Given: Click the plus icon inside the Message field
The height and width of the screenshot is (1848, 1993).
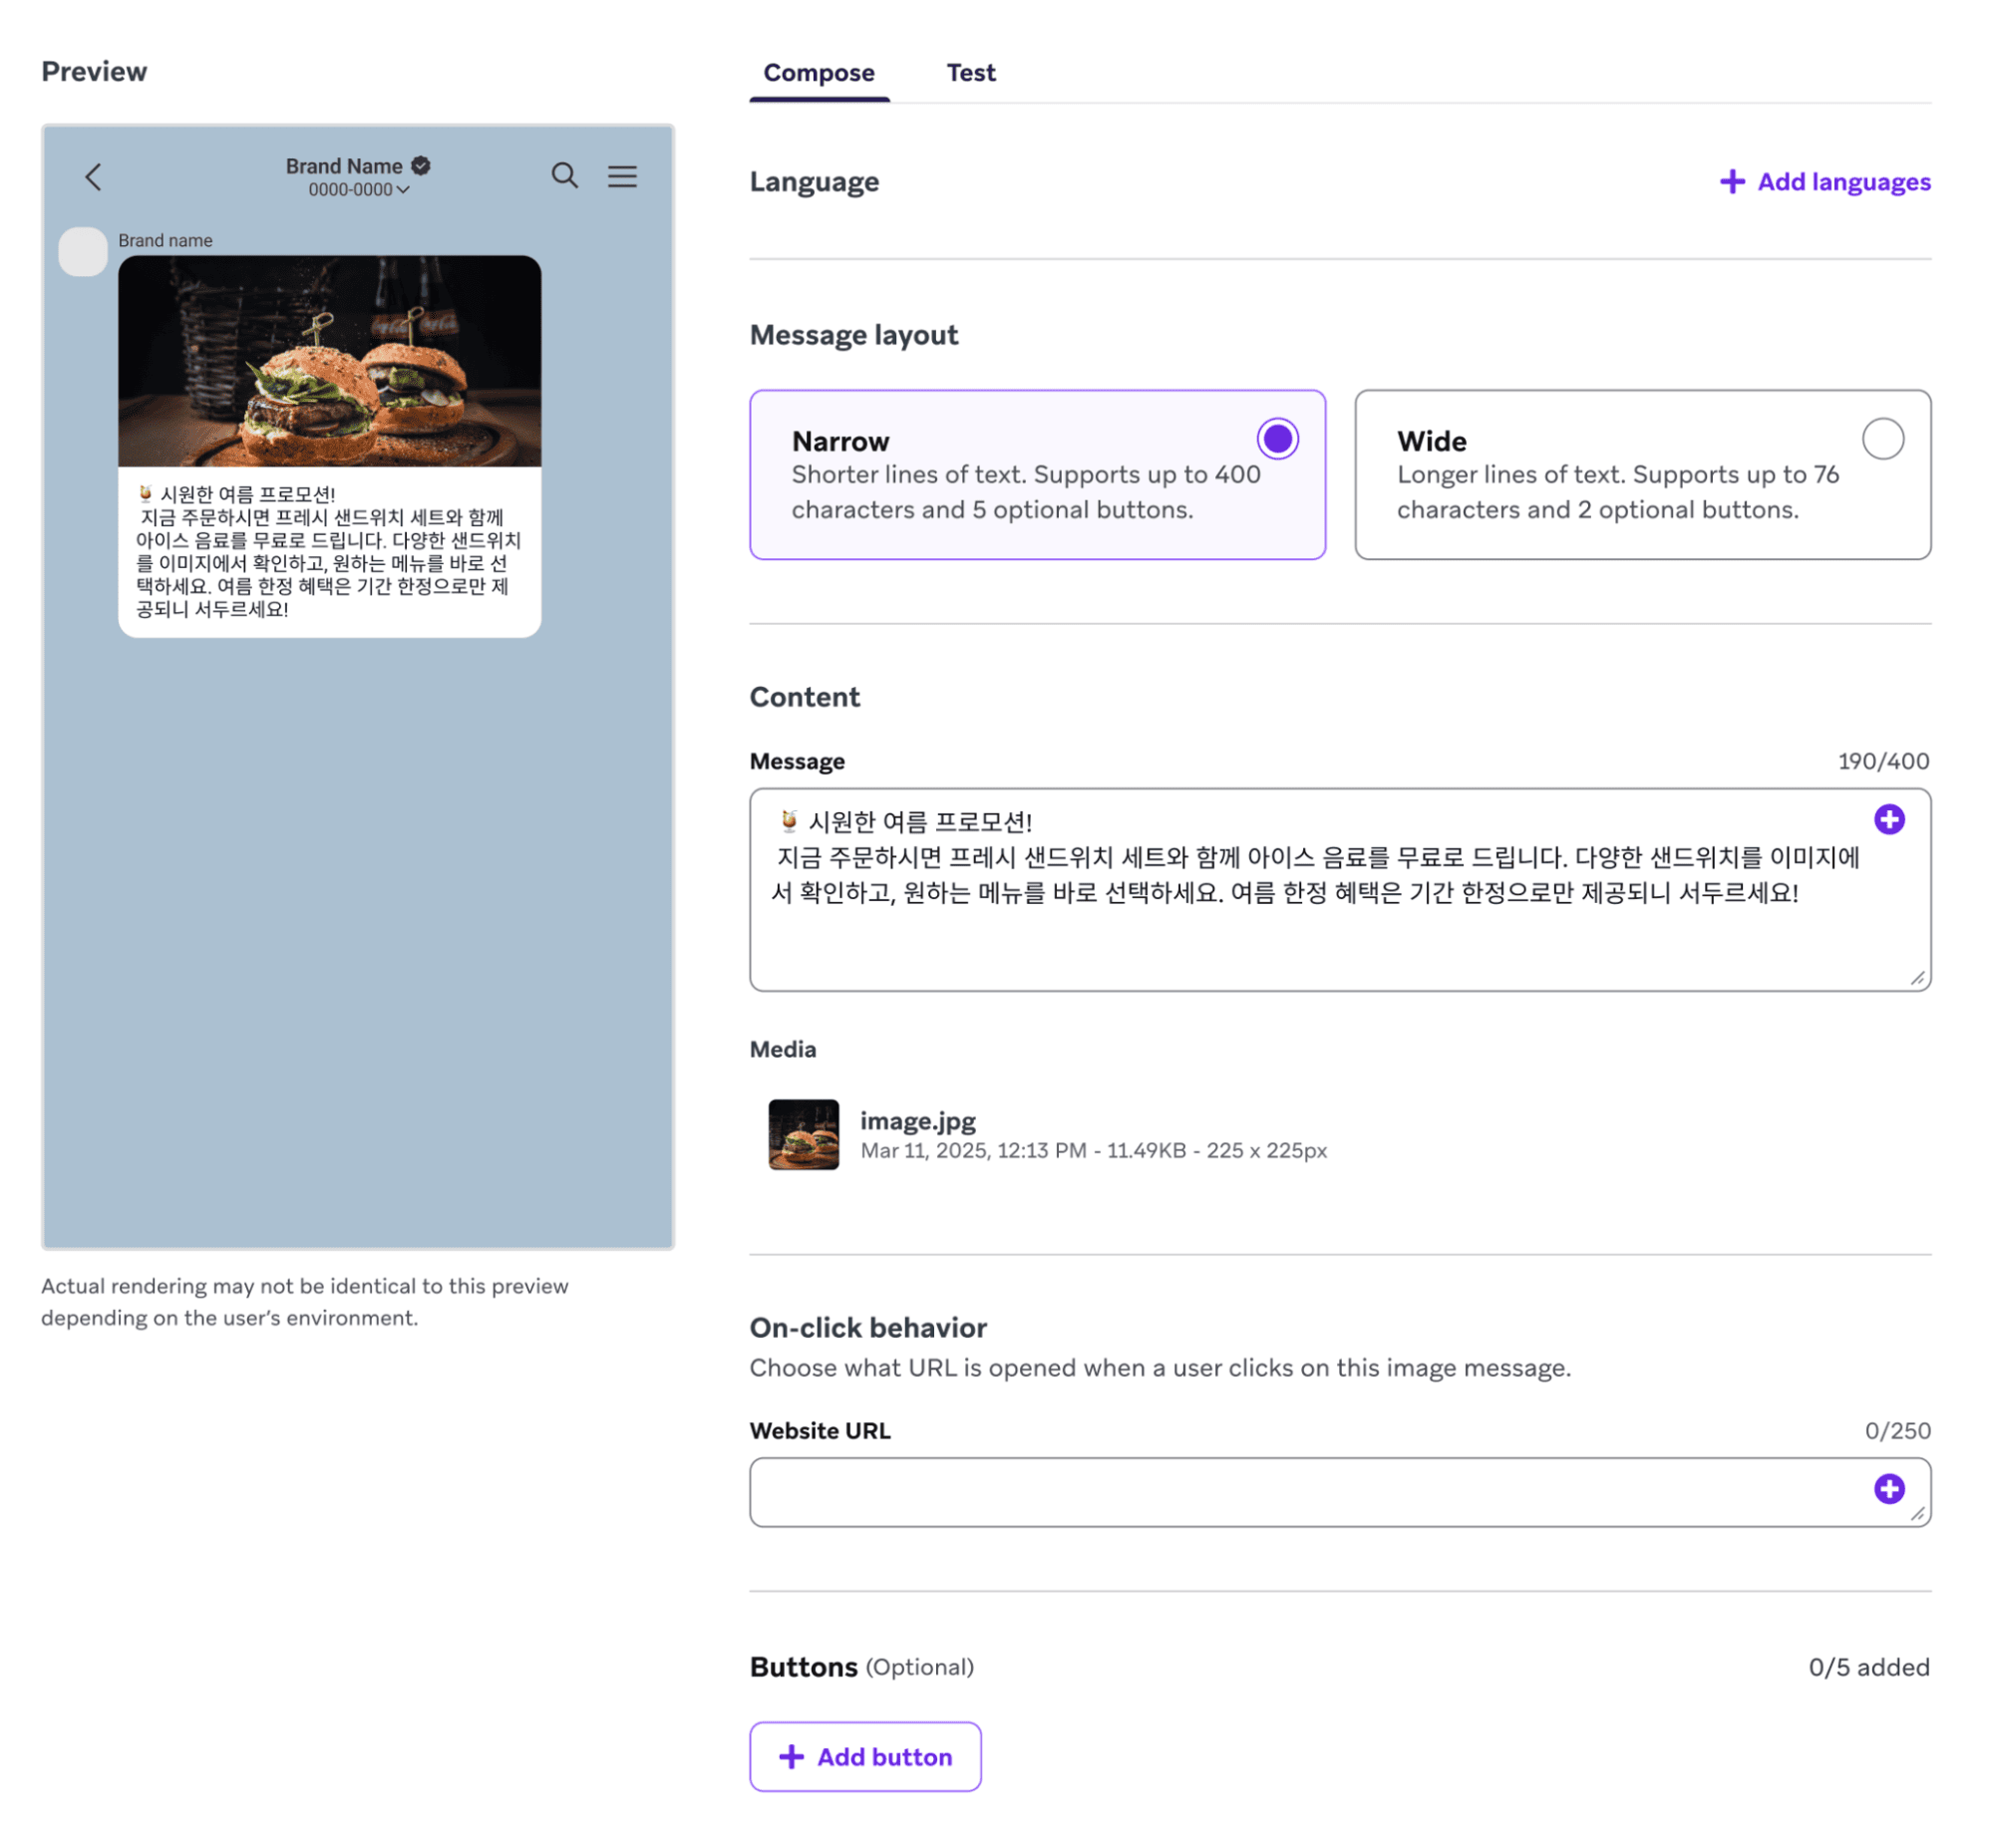Looking at the screenshot, I should [1889, 819].
